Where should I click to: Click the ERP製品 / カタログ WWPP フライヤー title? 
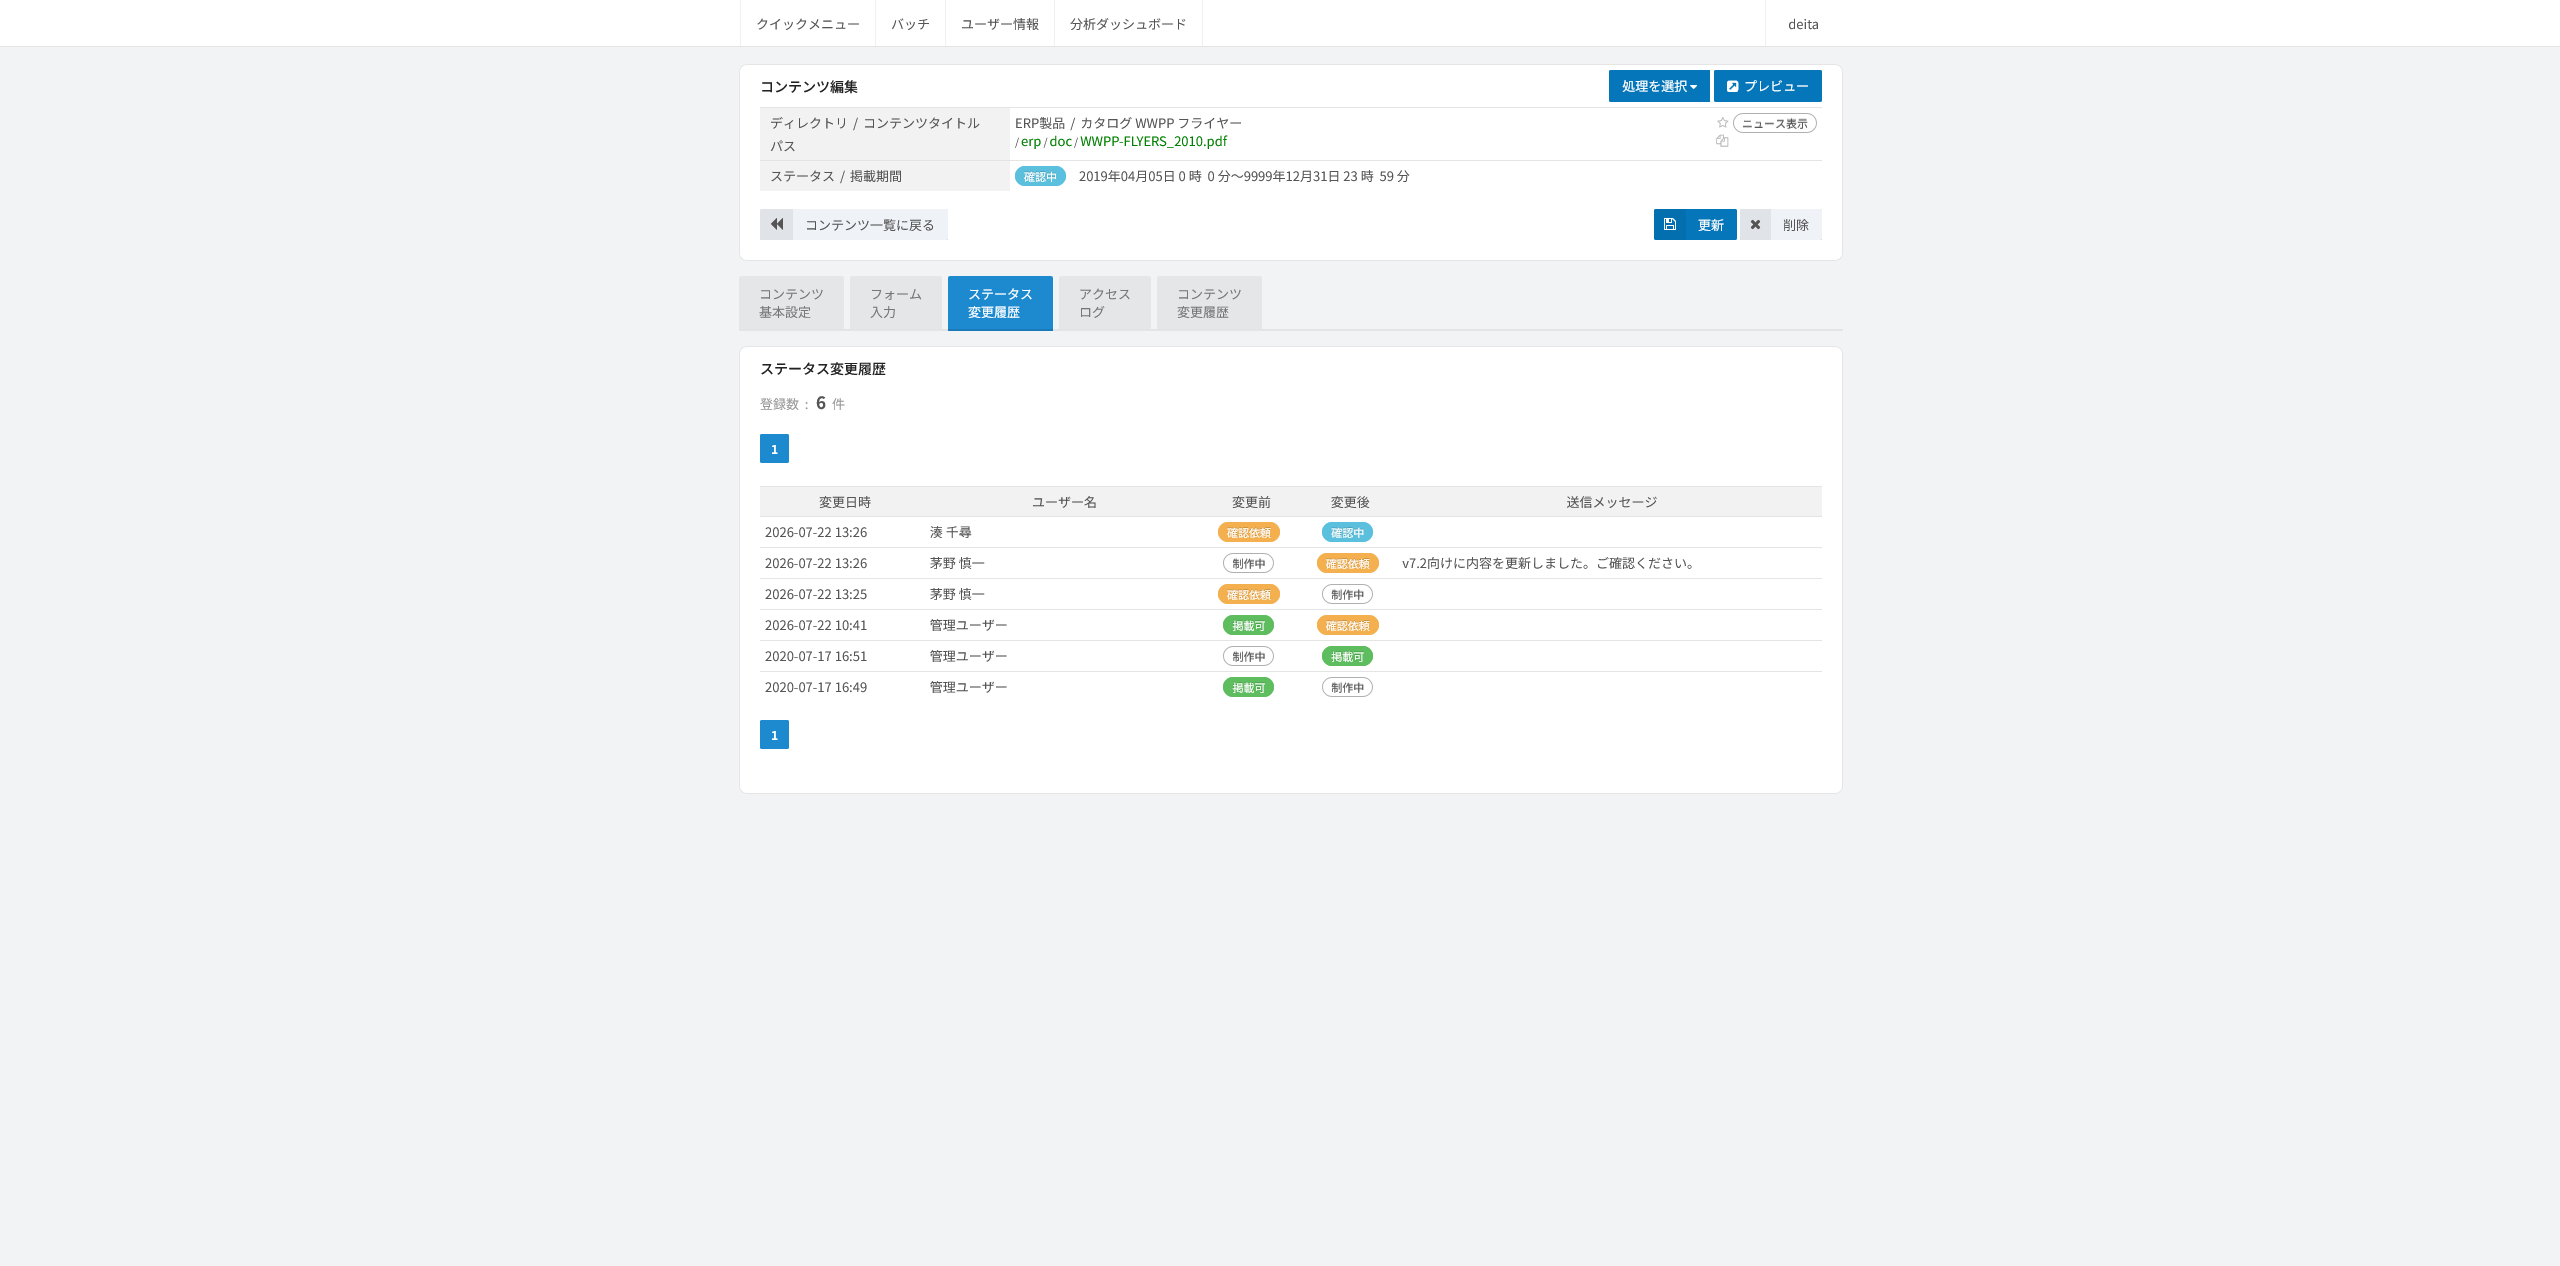(1128, 123)
